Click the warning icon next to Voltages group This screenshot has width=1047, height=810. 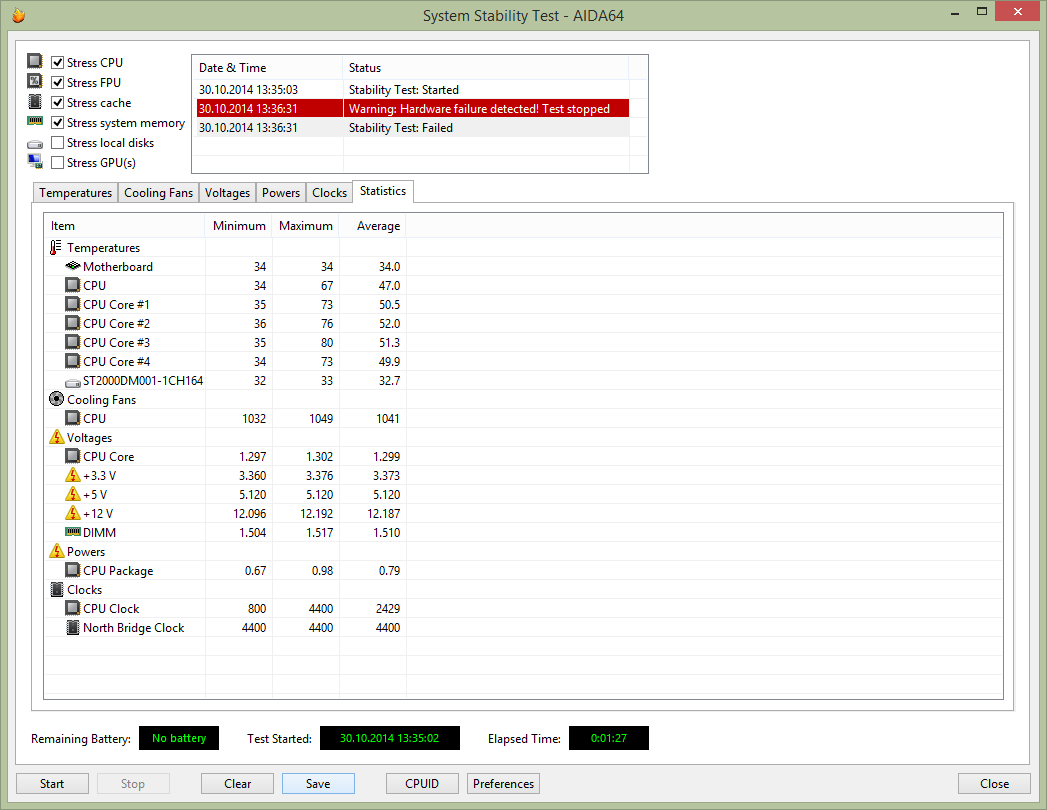(x=57, y=437)
